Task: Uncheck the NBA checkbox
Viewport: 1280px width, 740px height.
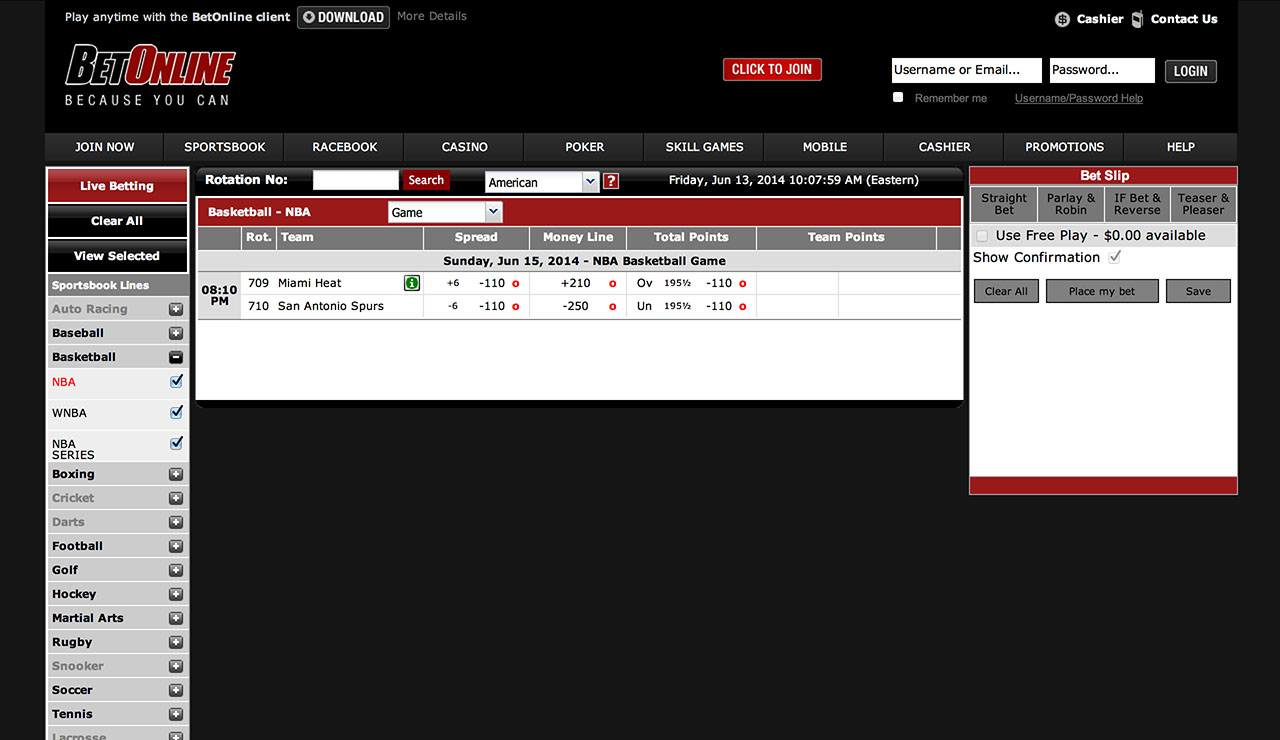Action: [177, 381]
